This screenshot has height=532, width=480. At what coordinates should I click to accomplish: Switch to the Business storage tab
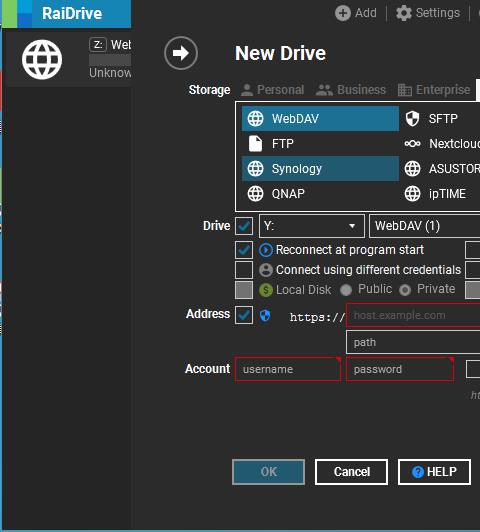pos(351,90)
